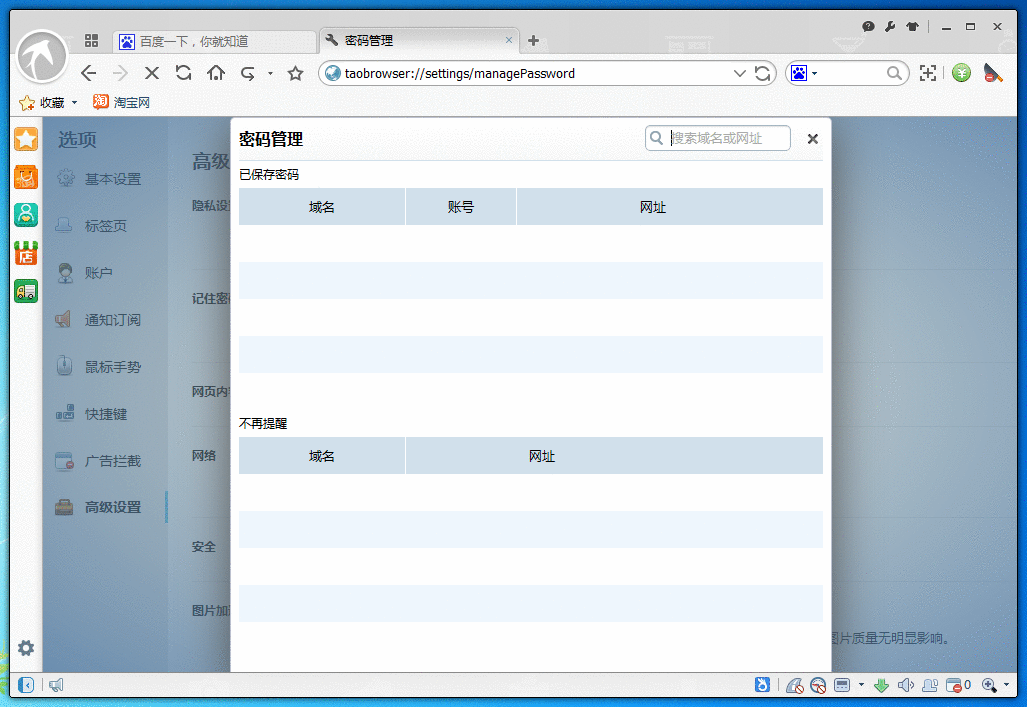Toggle the ad-block counter icon in status bar
This screenshot has width=1027, height=707.
click(958, 685)
